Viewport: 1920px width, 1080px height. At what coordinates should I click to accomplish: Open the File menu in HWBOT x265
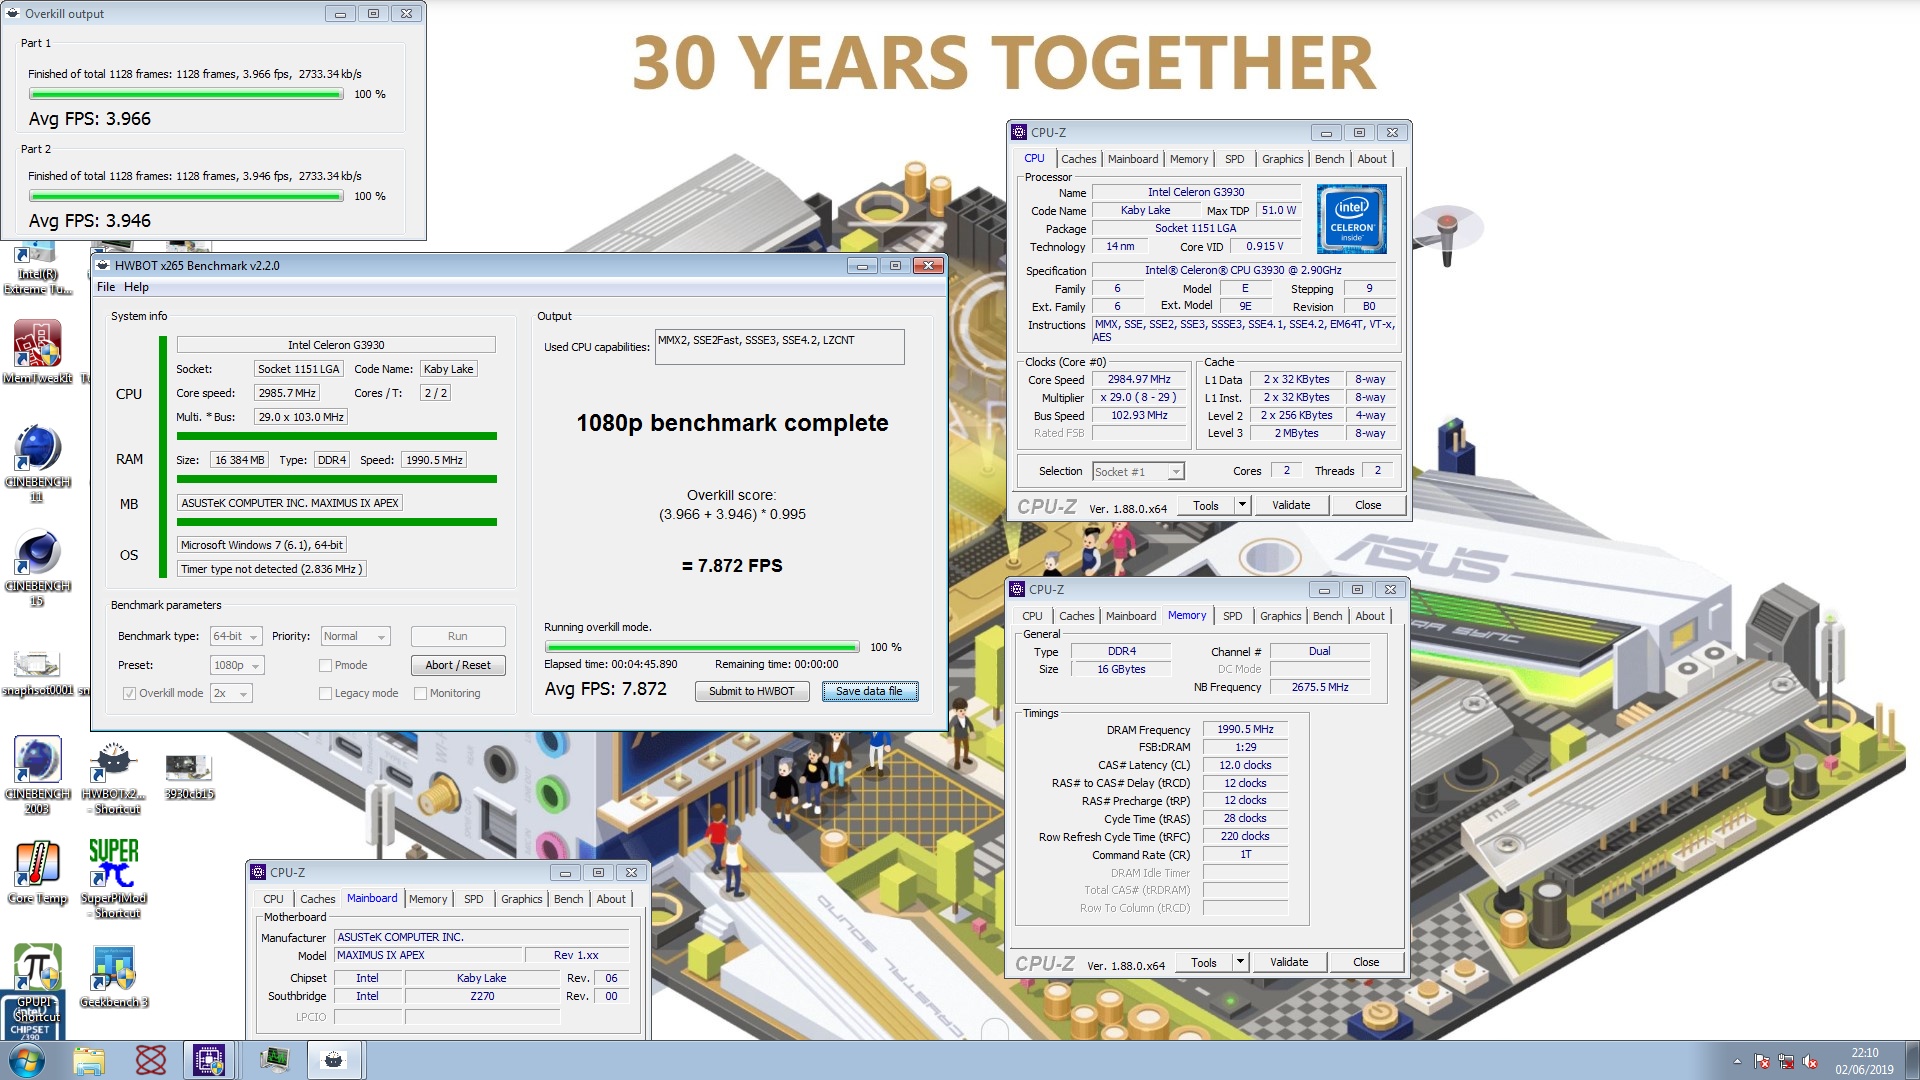[105, 288]
